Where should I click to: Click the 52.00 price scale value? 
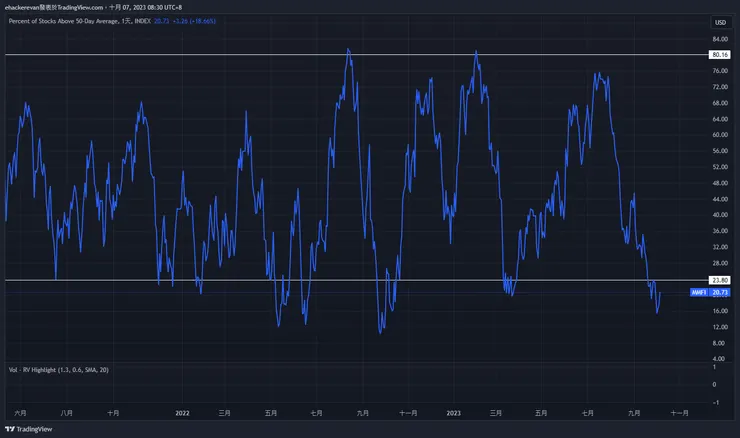click(720, 167)
